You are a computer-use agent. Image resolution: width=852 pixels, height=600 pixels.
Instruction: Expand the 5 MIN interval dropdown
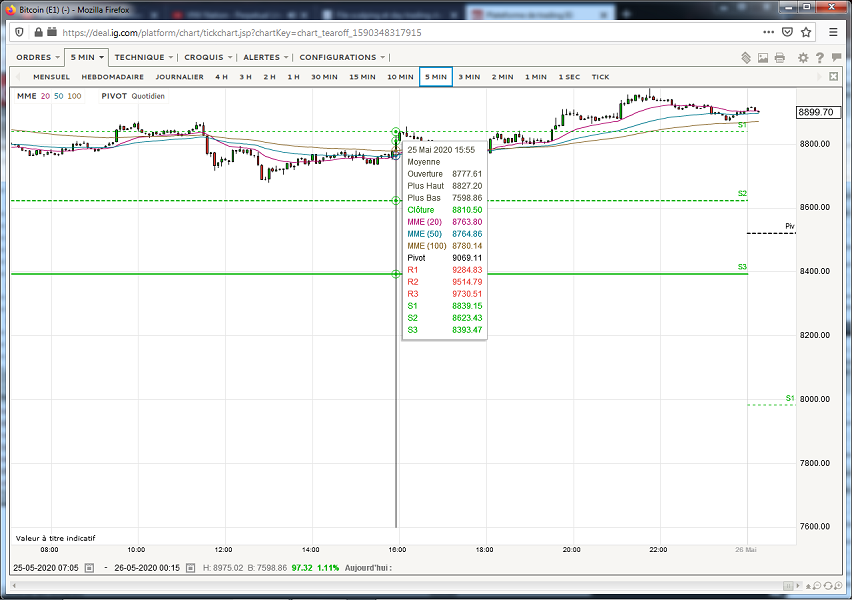[86, 57]
